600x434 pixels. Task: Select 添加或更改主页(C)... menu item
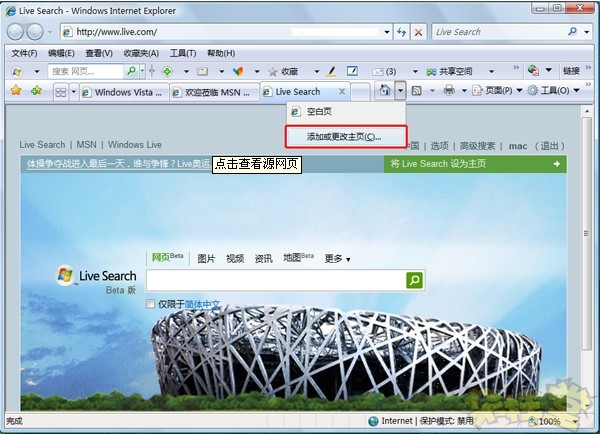(346, 137)
